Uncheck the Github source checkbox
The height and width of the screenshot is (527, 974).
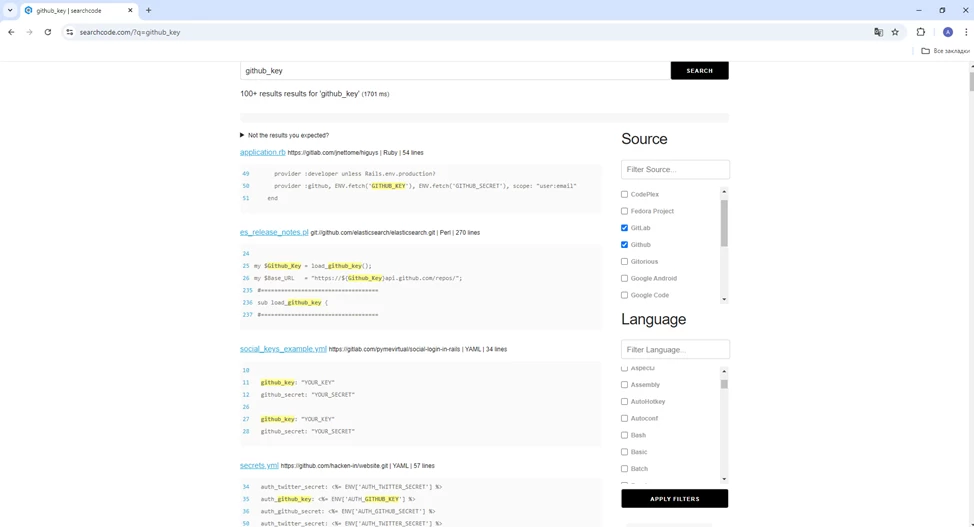[x=625, y=245]
